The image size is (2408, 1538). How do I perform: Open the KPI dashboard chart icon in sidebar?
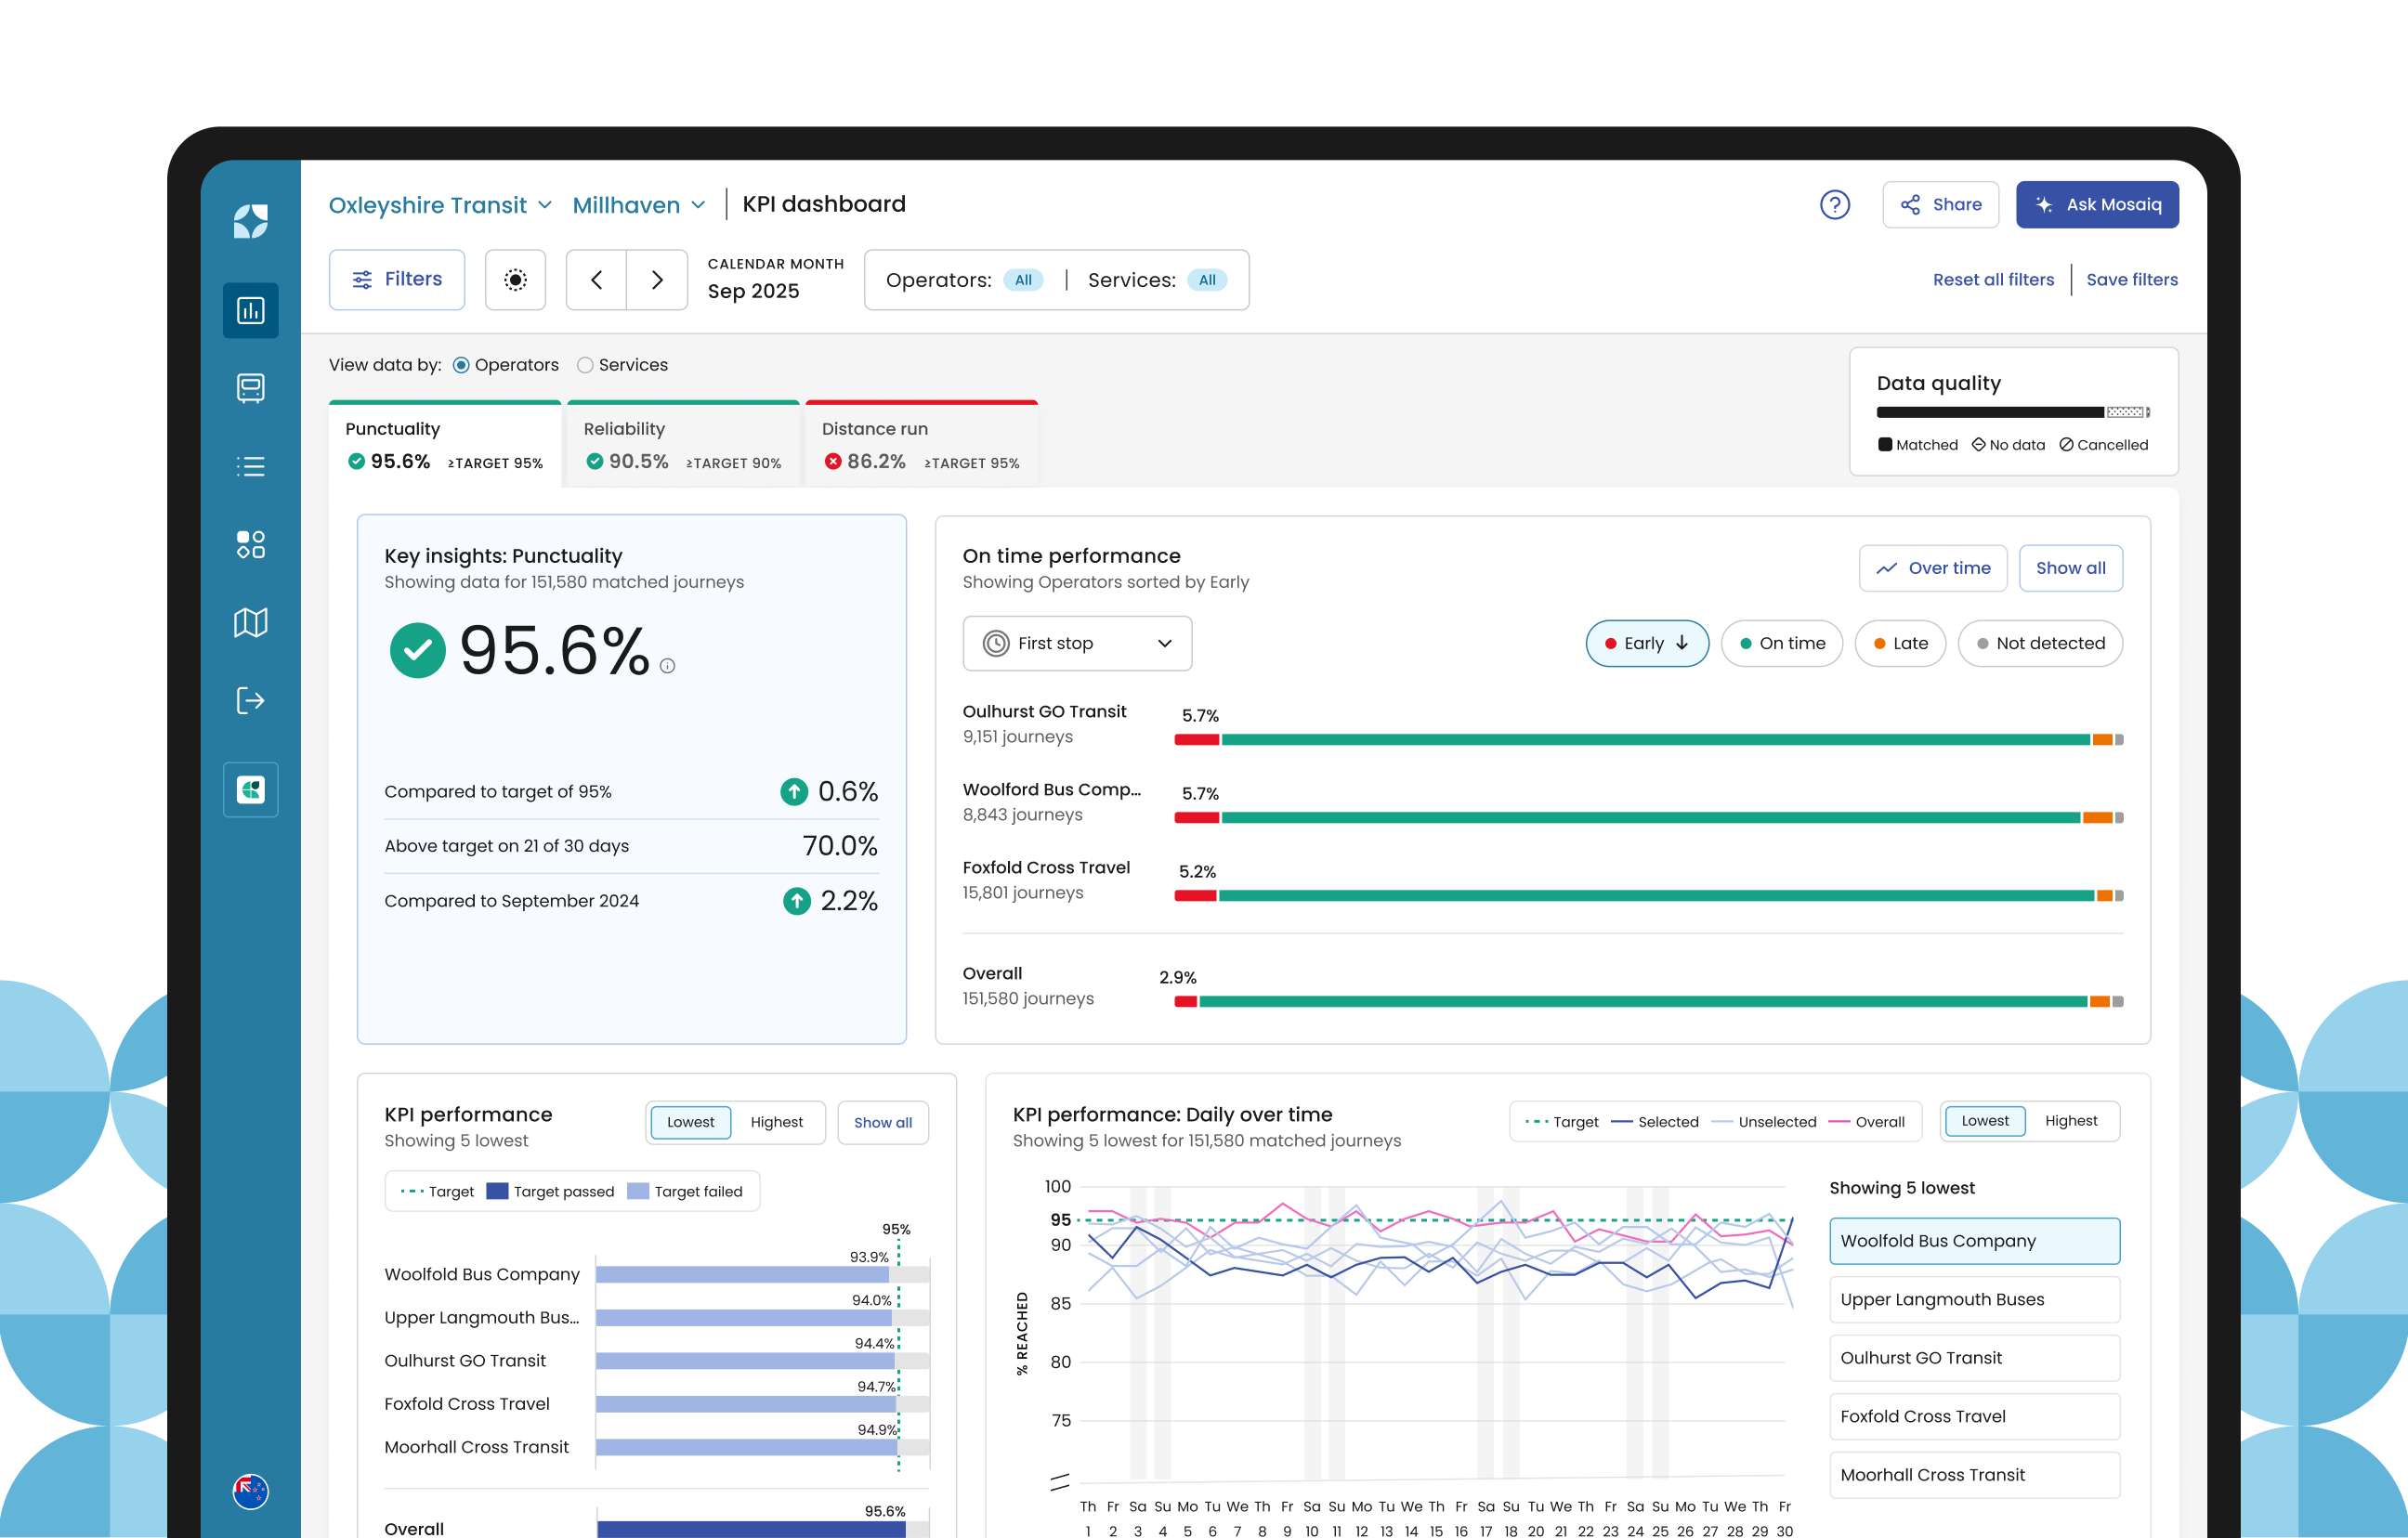pyautogui.click(x=250, y=310)
